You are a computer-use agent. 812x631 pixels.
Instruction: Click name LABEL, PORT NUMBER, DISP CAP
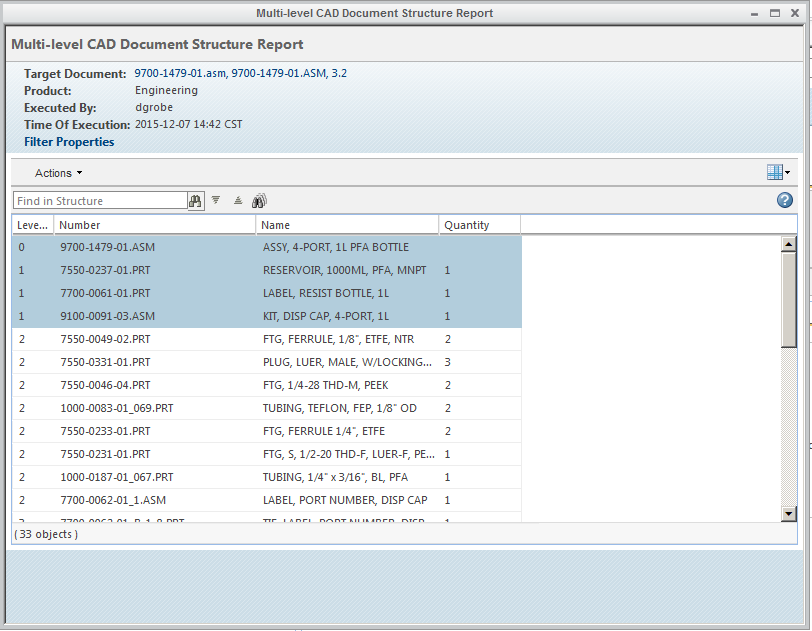point(345,500)
